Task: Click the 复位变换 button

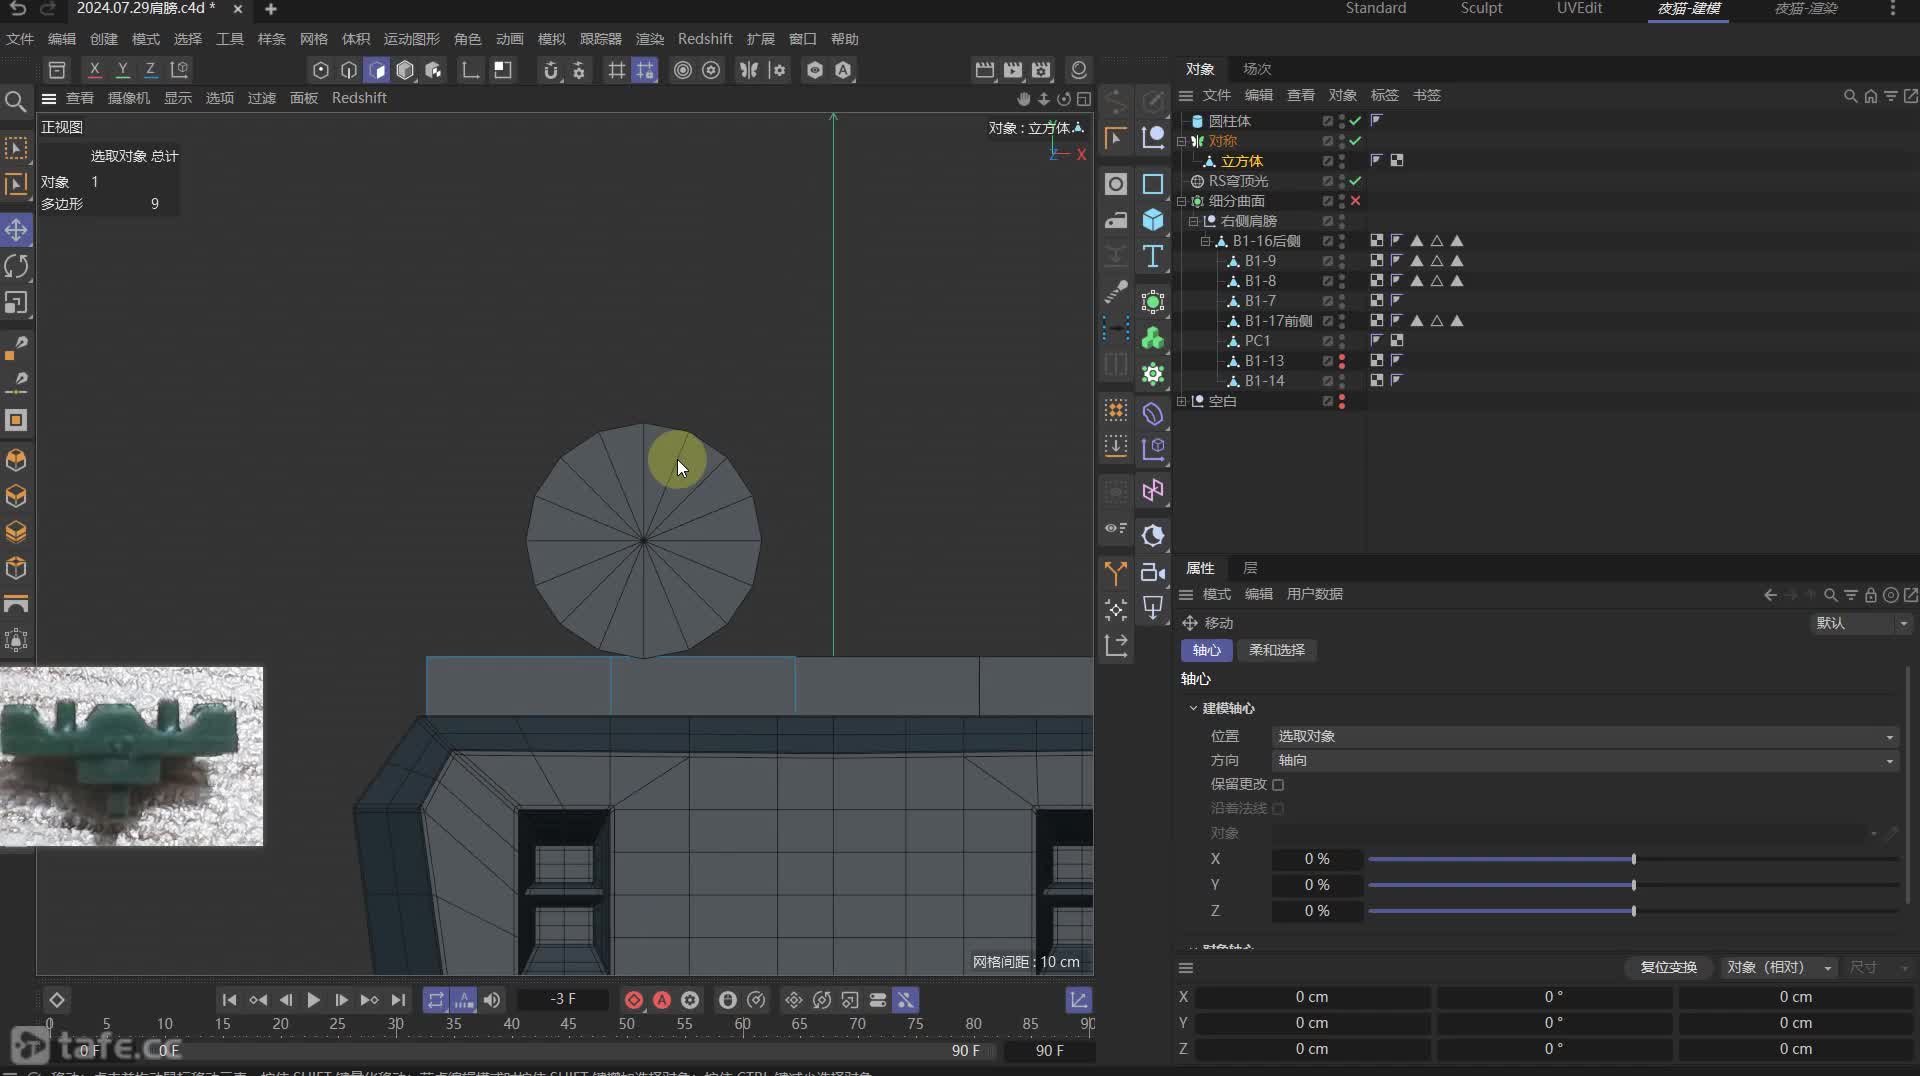Action: click(x=1668, y=967)
